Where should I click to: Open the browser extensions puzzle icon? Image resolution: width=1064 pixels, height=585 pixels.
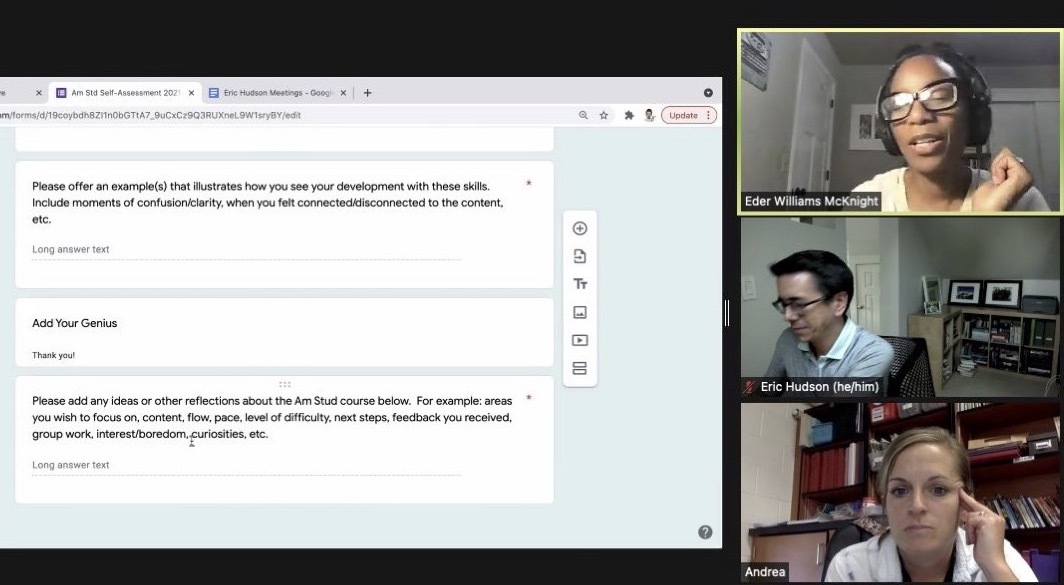(x=629, y=115)
